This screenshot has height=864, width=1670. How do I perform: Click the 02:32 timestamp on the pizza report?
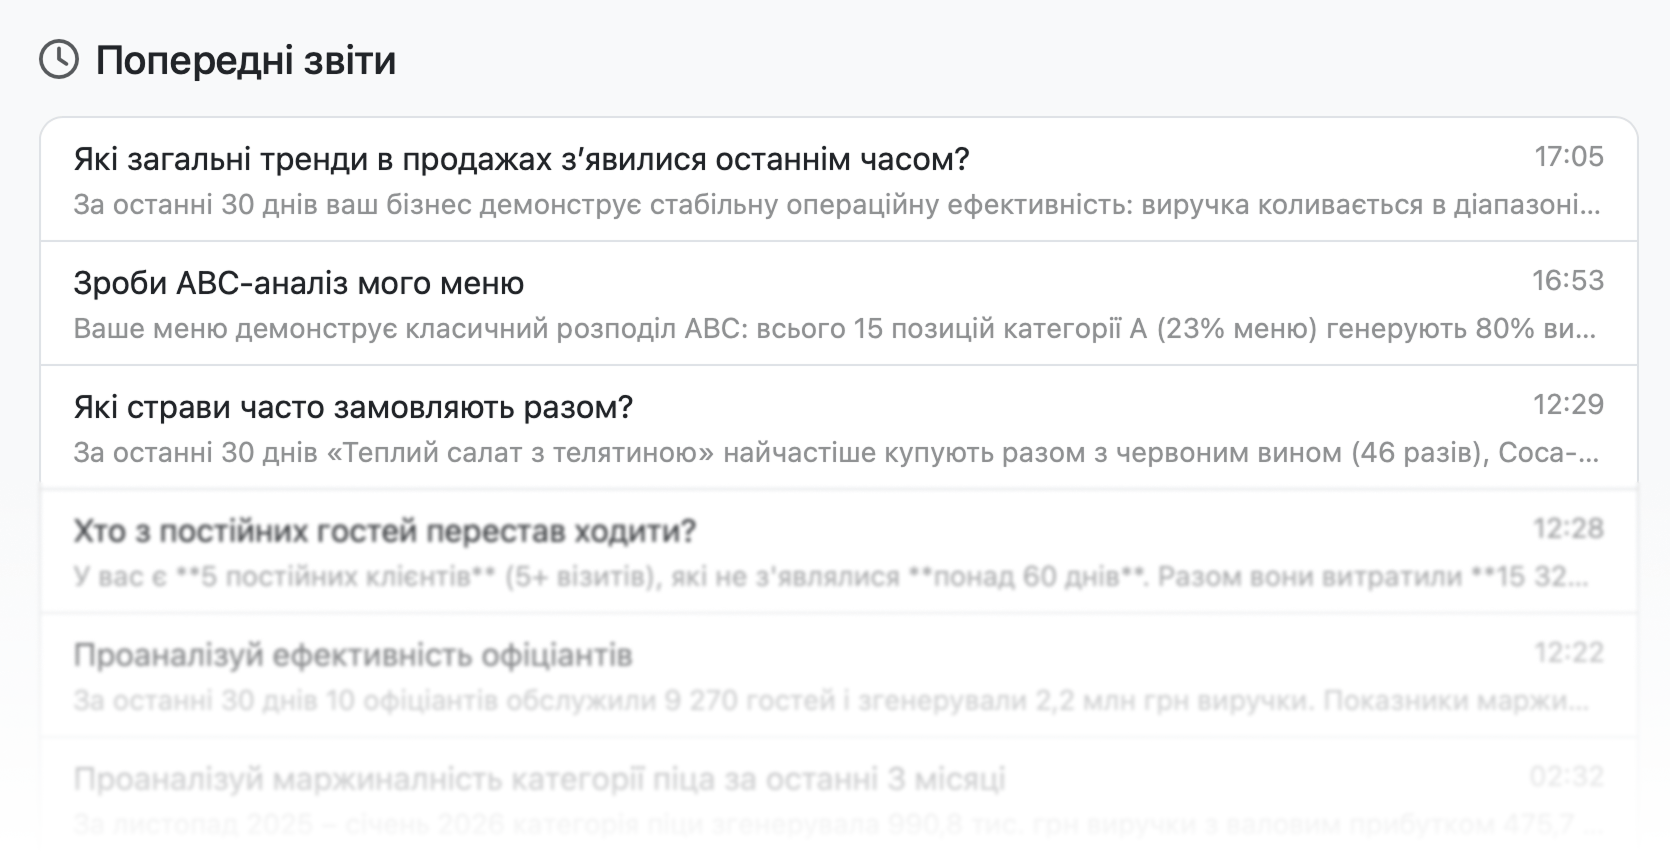pos(1566,777)
